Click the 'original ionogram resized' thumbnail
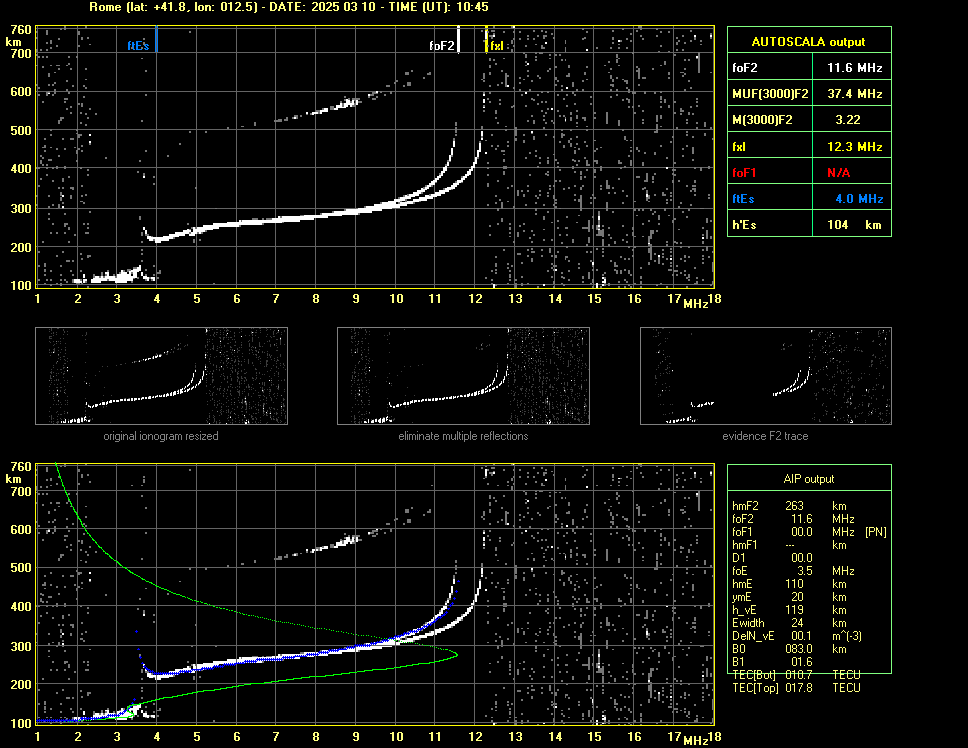 [161, 376]
